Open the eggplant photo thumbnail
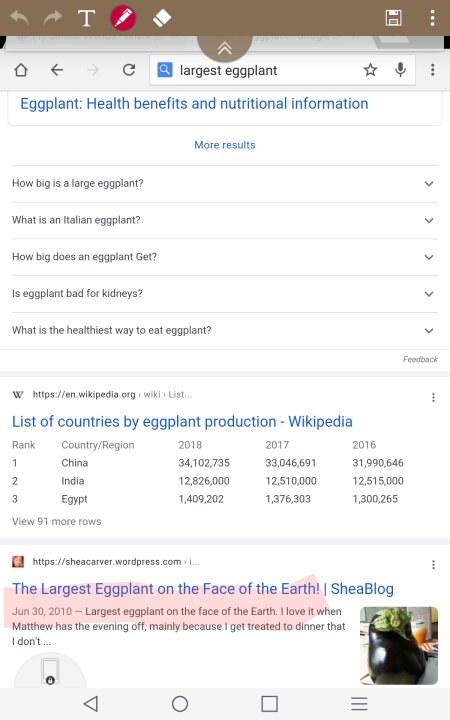Image resolution: width=450 pixels, height=720 pixels. pos(399,646)
